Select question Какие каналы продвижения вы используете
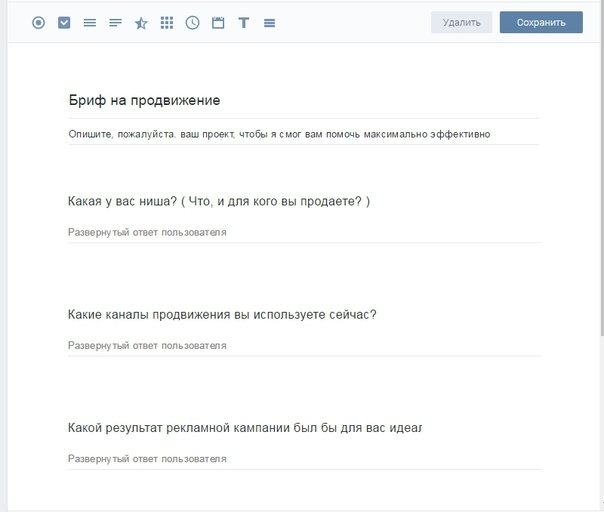The height and width of the screenshot is (512, 604). click(x=222, y=314)
